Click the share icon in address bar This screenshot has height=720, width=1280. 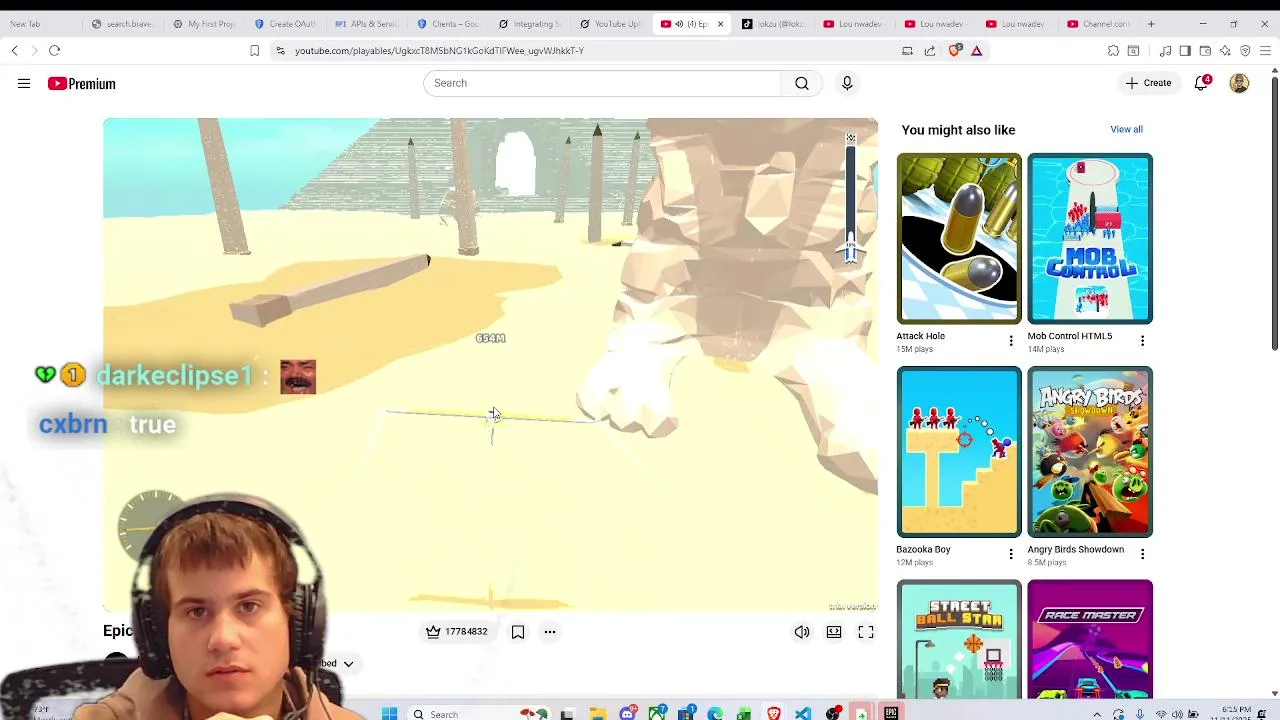point(930,50)
